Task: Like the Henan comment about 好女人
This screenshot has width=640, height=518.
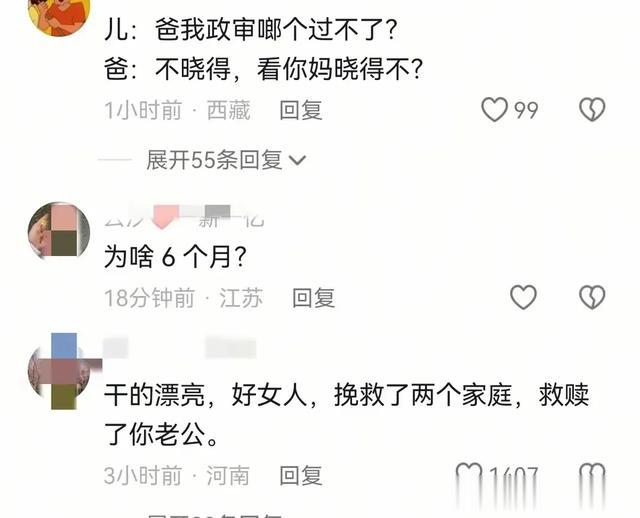Action: click(x=469, y=475)
